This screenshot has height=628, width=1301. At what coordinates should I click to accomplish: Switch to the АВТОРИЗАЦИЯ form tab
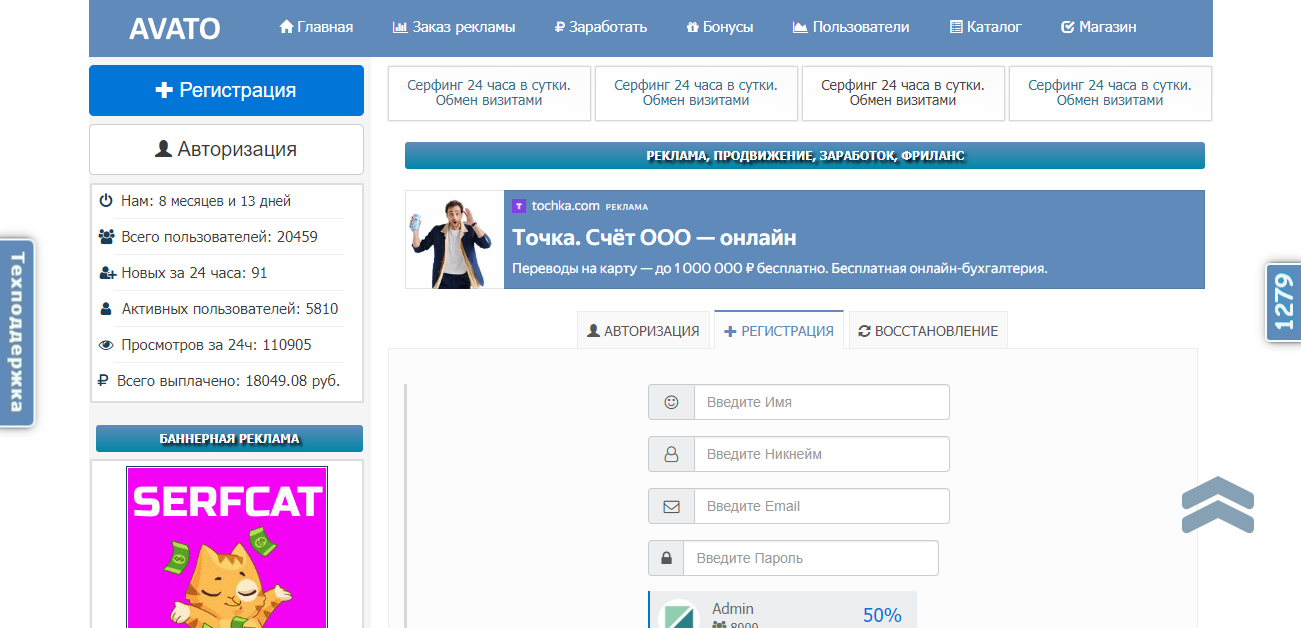coord(643,331)
